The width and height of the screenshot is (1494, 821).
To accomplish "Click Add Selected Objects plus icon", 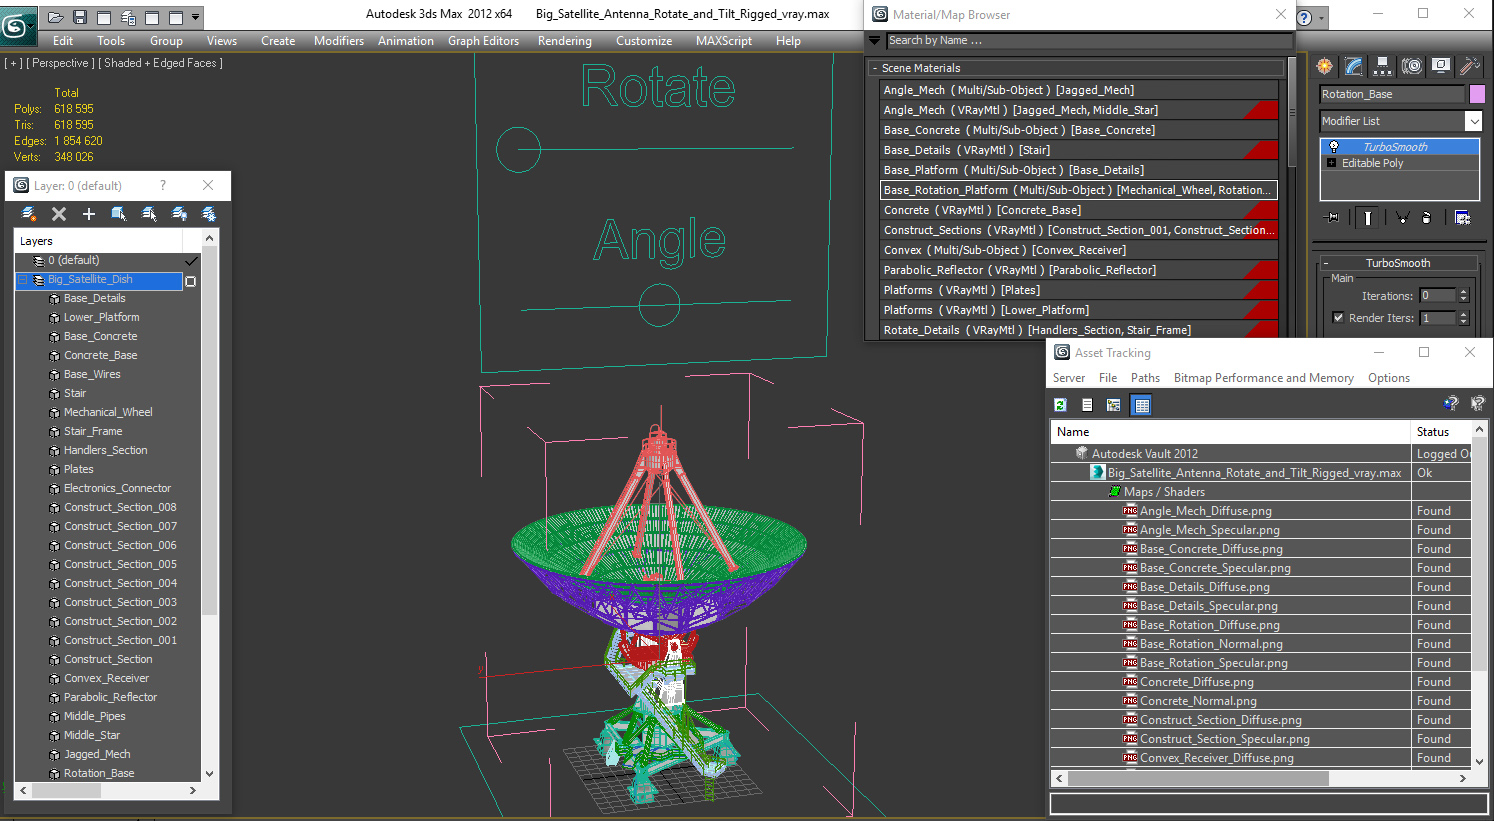I will (x=89, y=214).
